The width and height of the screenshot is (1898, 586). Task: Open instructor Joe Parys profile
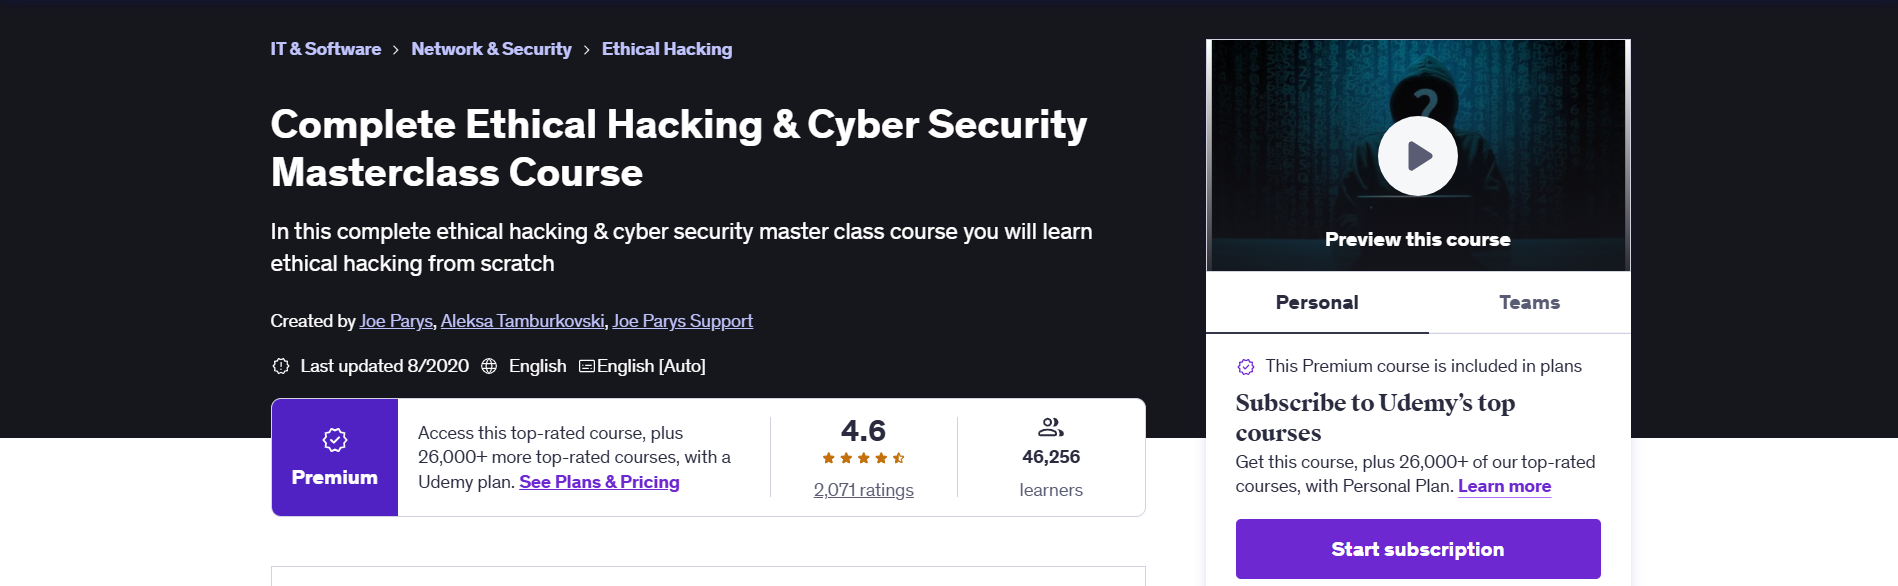point(396,321)
